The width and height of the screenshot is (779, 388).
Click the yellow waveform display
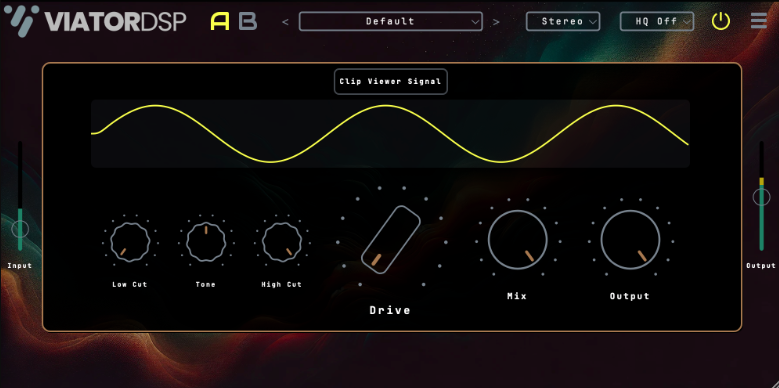[x=390, y=134]
